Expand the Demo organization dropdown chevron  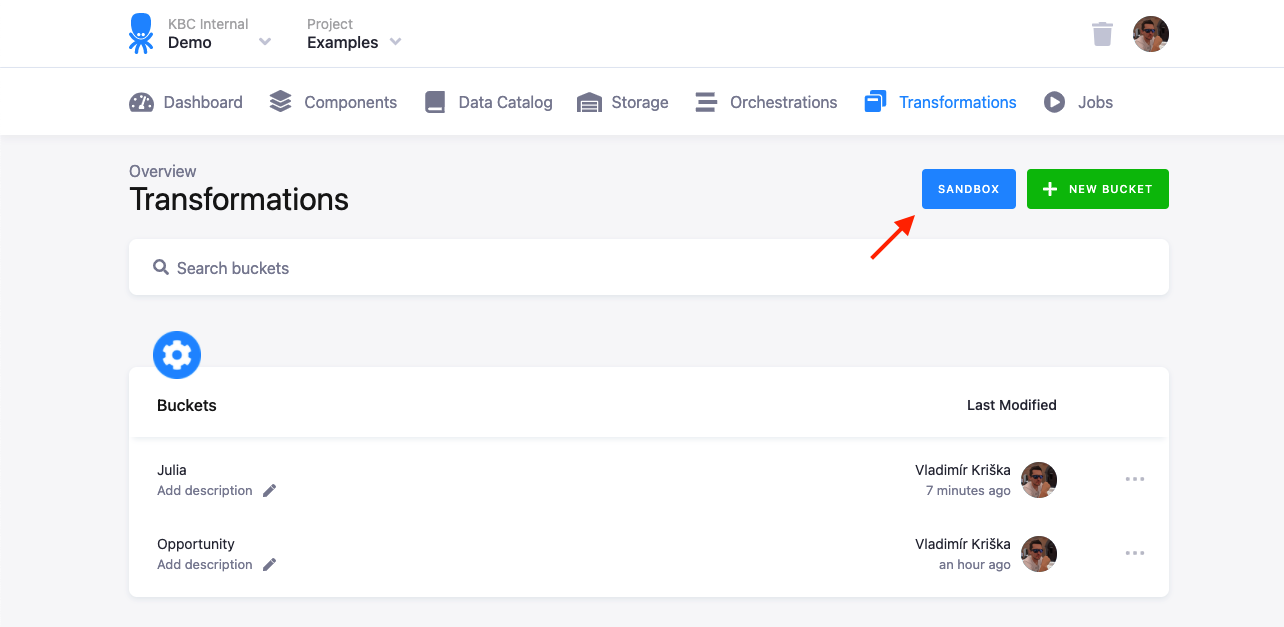(x=265, y=42)
